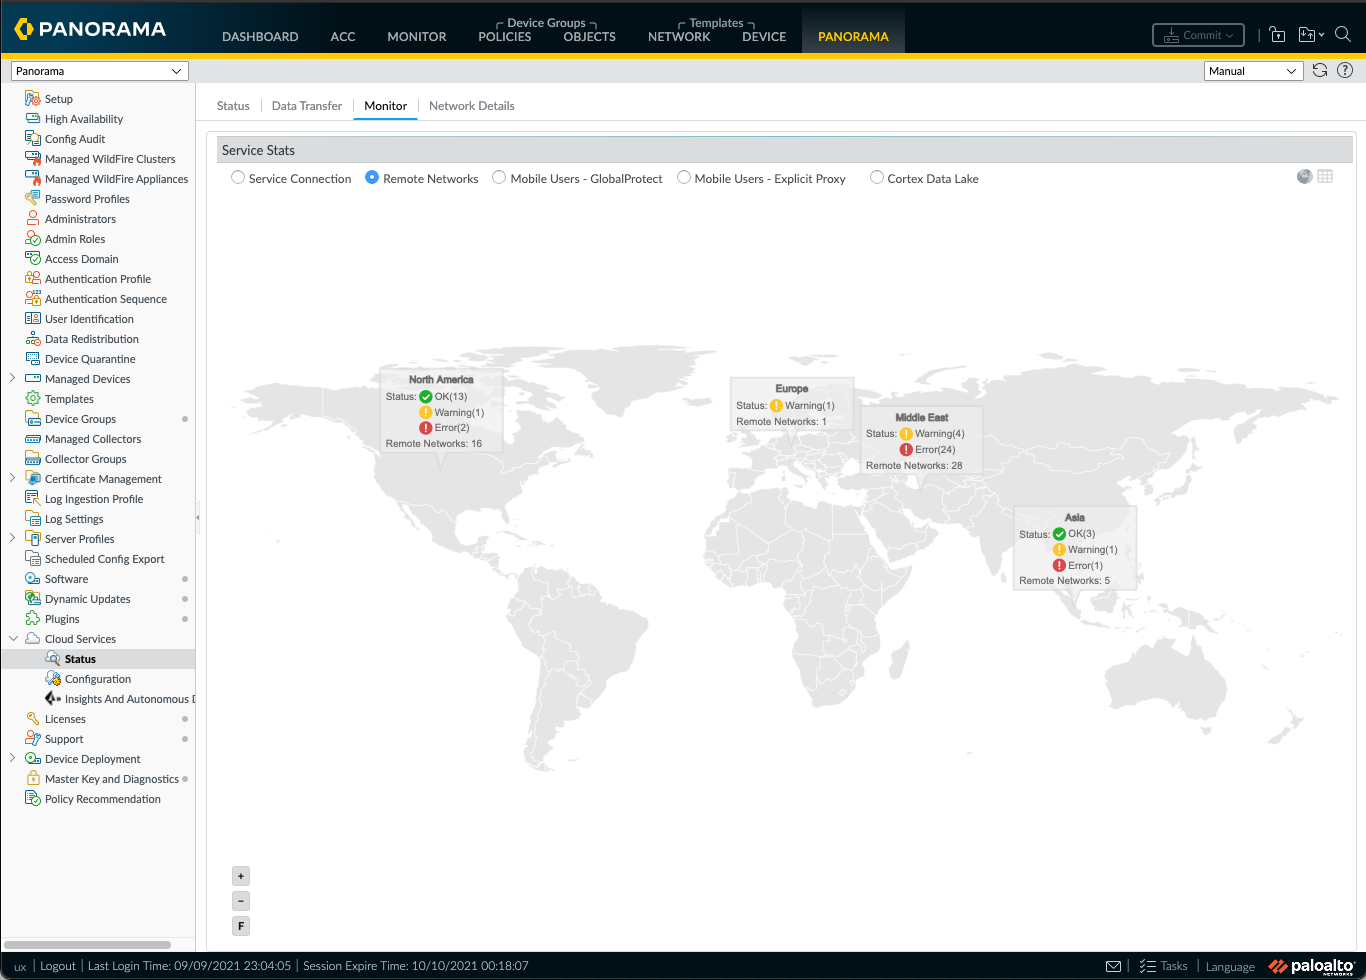Select the Remote Networks radio button
The height and width of the screenshot is (980, 1366).
pos(372,178)
